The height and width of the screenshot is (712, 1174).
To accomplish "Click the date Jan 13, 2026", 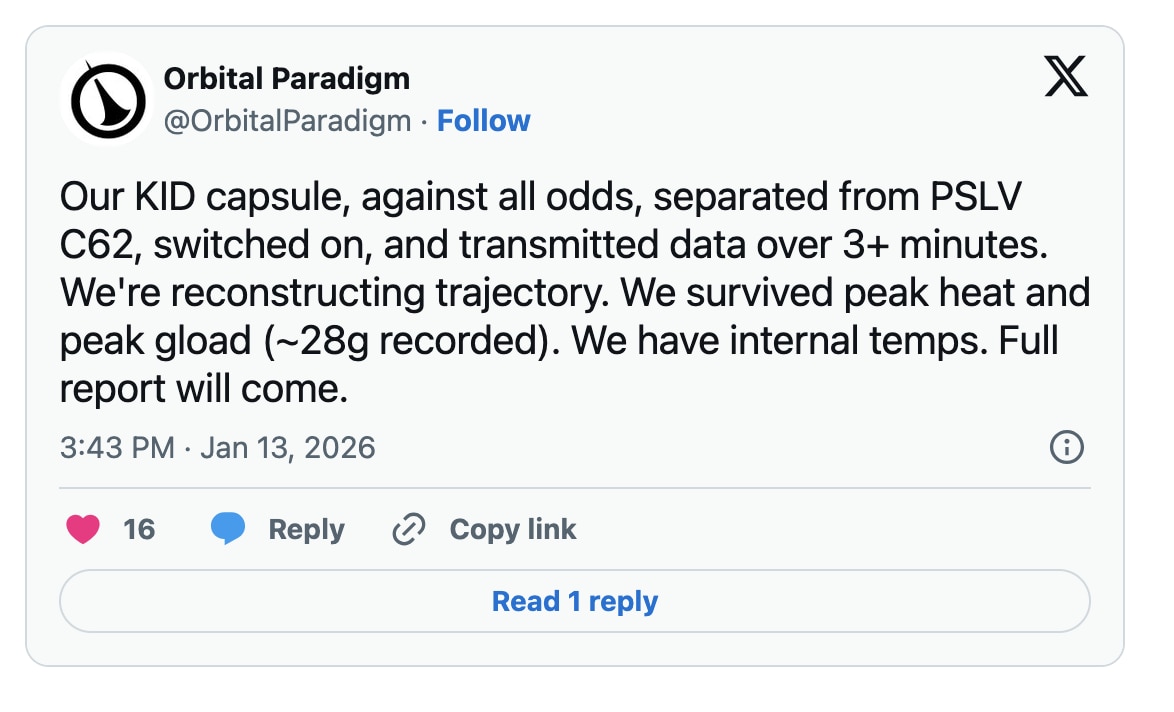I will click(288, 448).
